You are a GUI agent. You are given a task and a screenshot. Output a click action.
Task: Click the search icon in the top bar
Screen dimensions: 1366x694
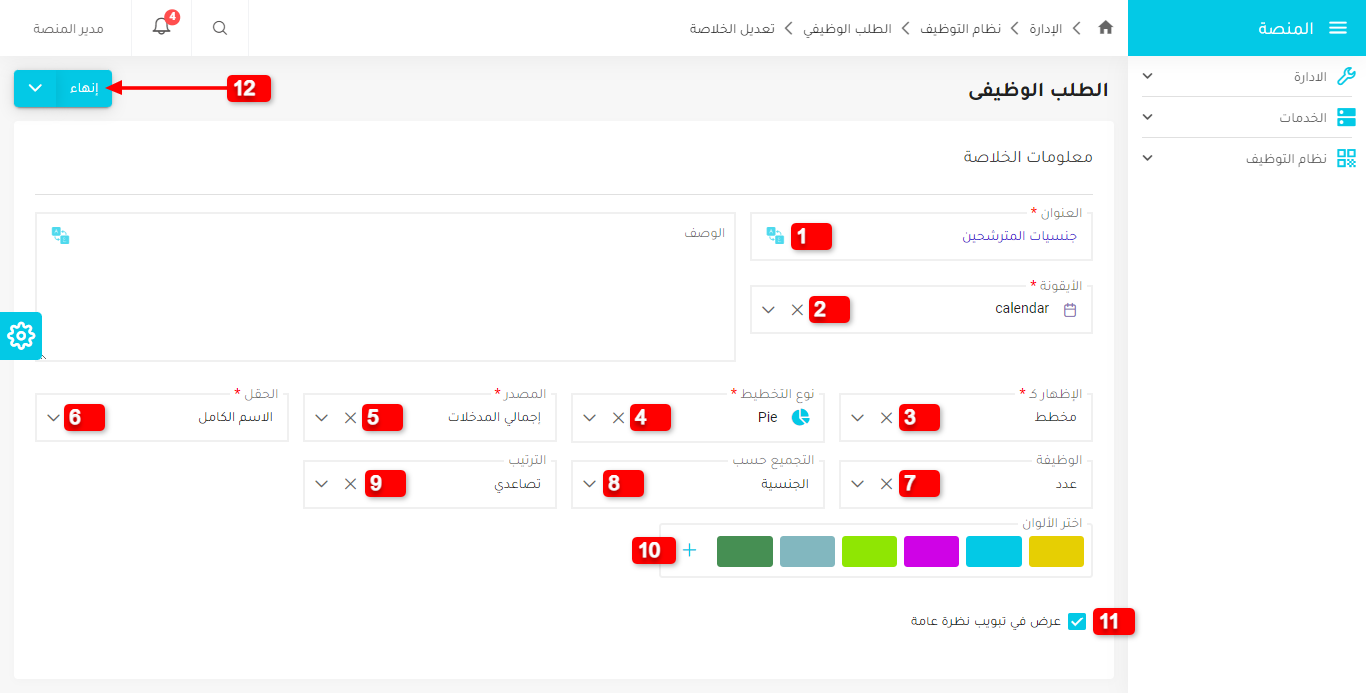(x=219, y=28)
